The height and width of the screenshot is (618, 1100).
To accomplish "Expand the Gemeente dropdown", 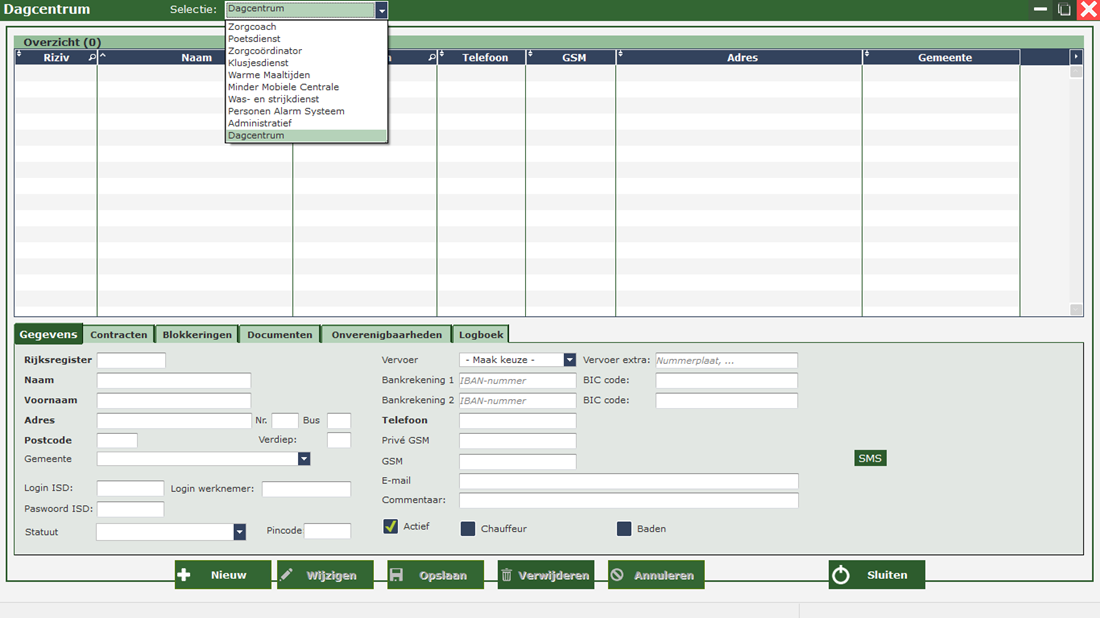I will click(304, 459).
